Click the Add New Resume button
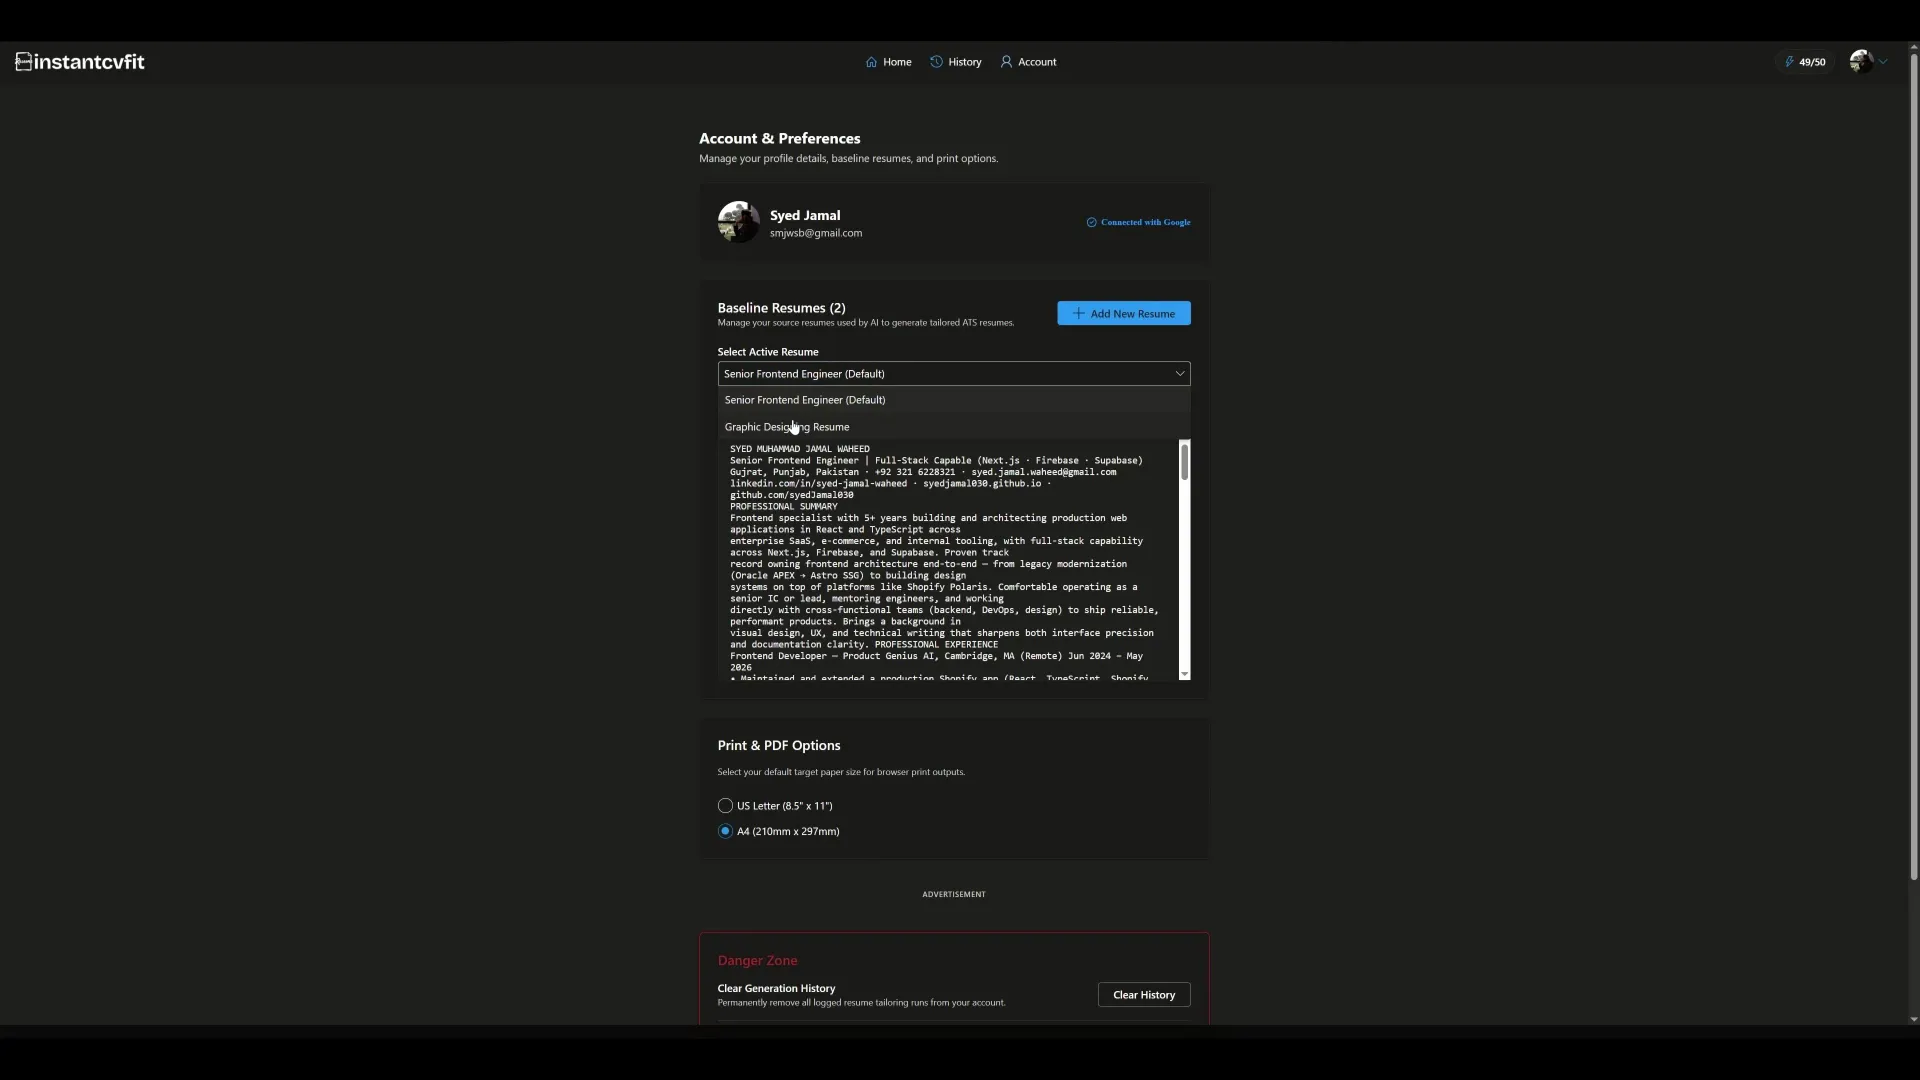 [x=1124, y=313]
